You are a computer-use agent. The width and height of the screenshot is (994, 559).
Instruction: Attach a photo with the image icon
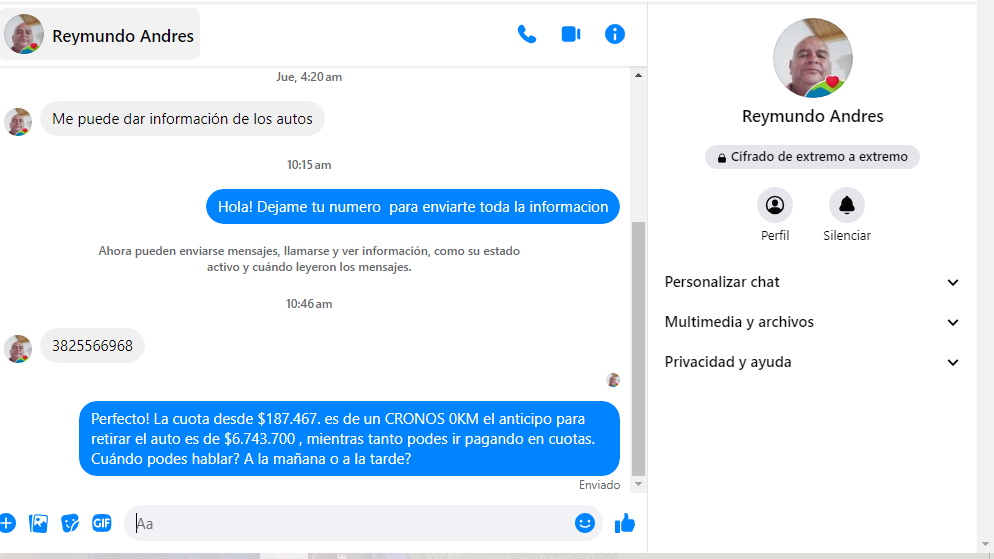tap(39, 523)
